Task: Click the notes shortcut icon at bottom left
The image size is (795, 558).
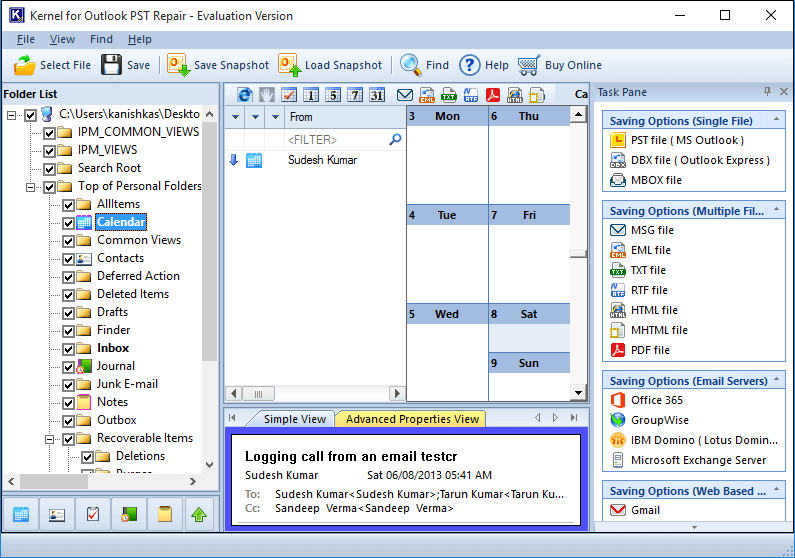Action: [165, 514]
